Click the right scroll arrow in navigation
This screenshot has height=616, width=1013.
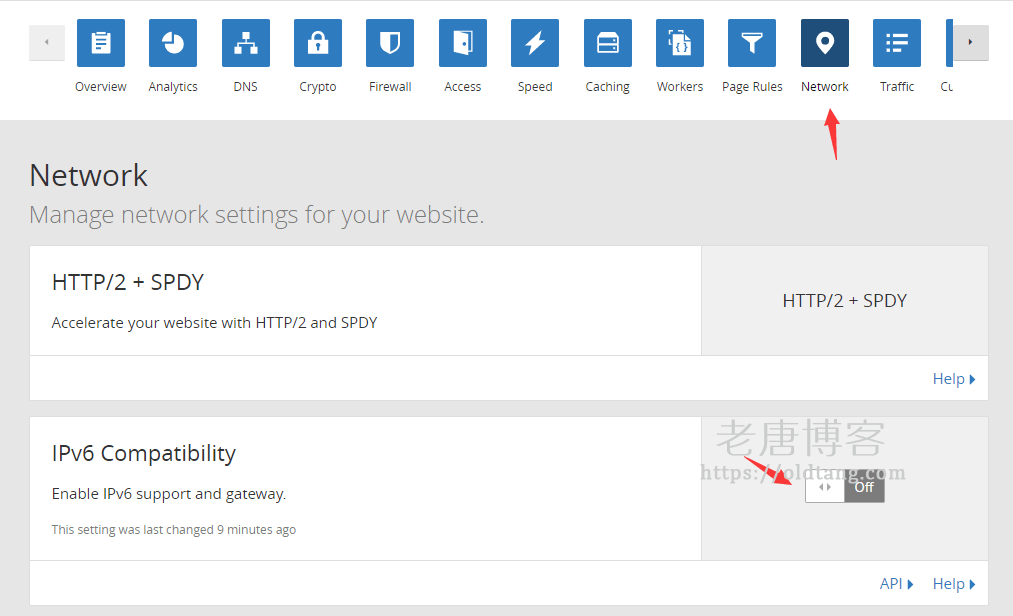968,43
